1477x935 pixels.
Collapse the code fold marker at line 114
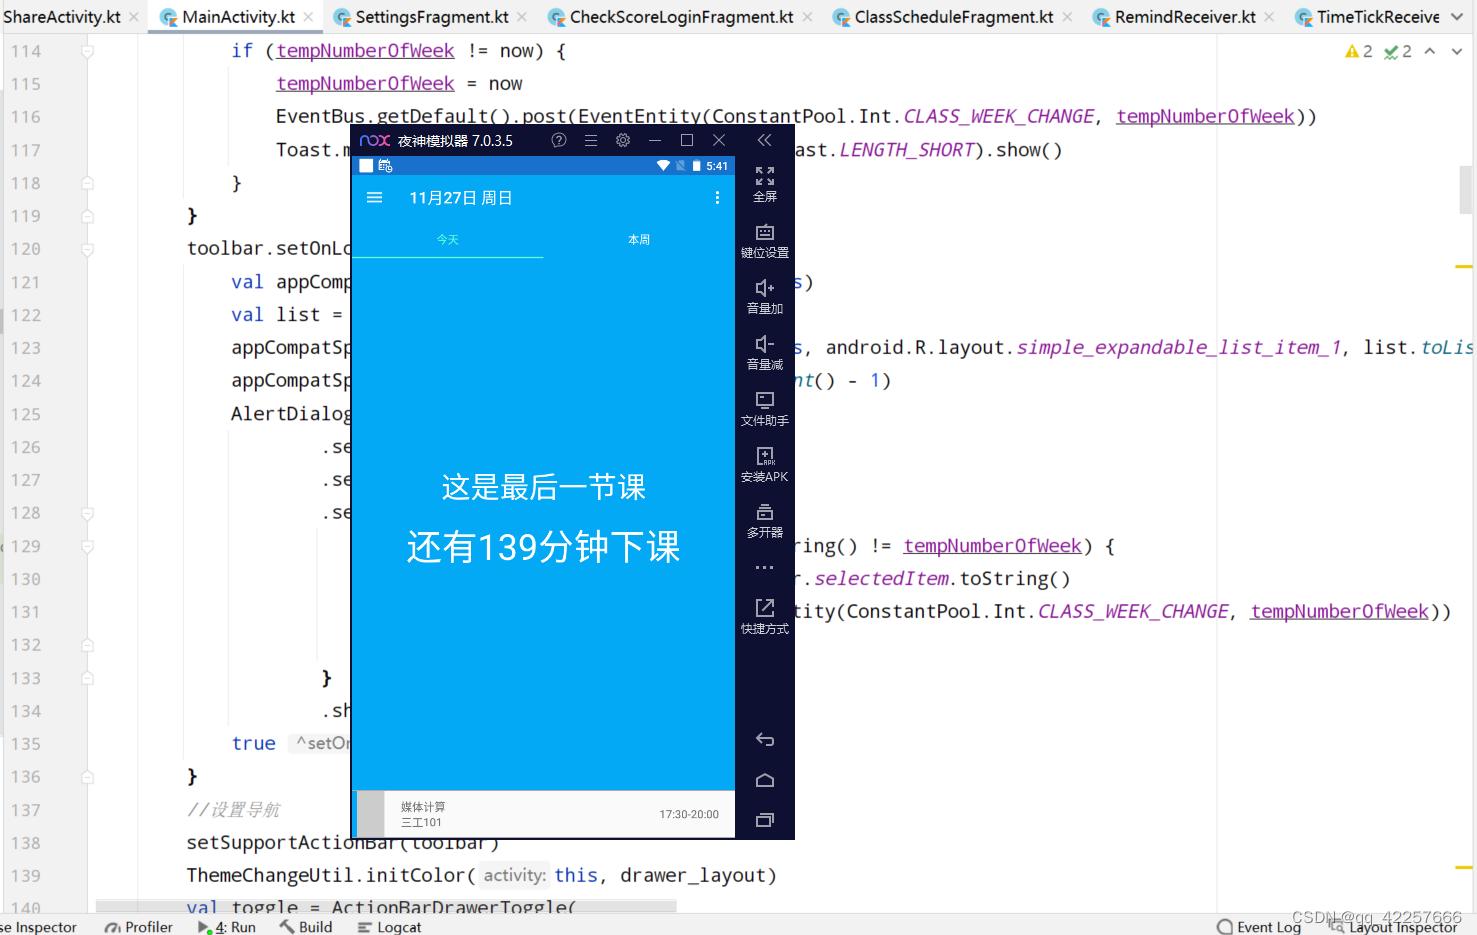tap(87, 51)
